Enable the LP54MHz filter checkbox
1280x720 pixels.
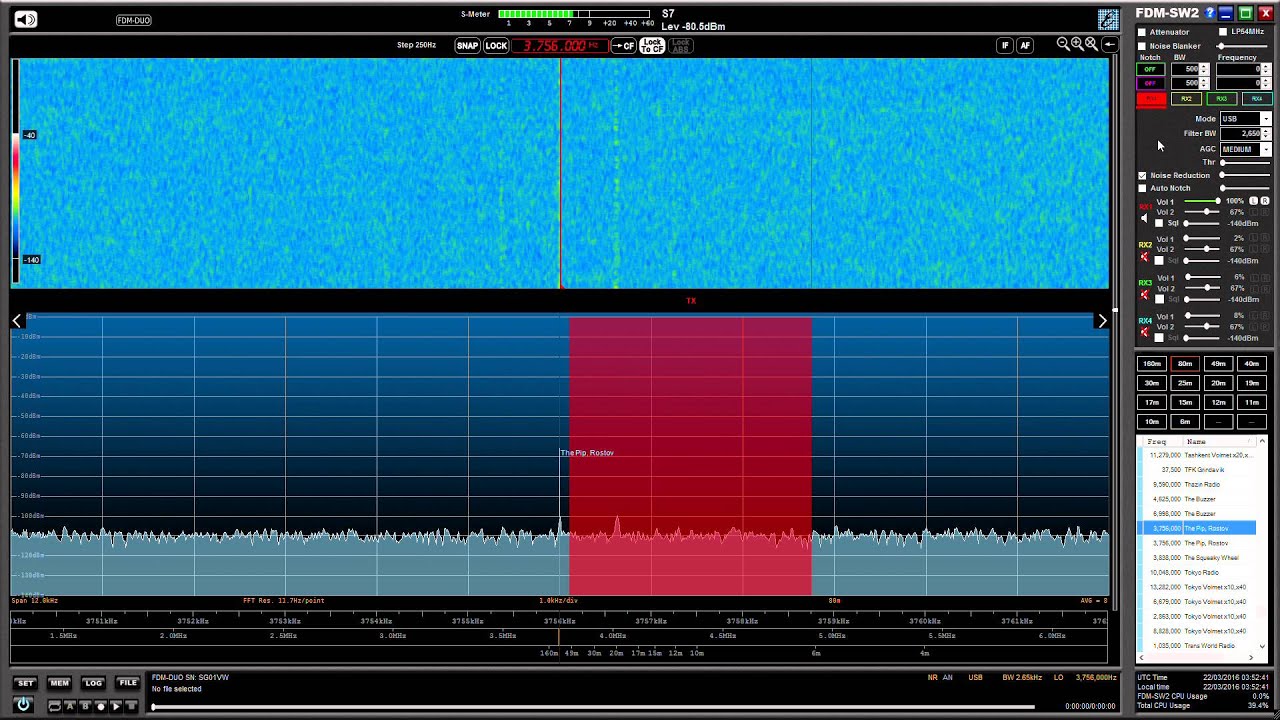1223,32
